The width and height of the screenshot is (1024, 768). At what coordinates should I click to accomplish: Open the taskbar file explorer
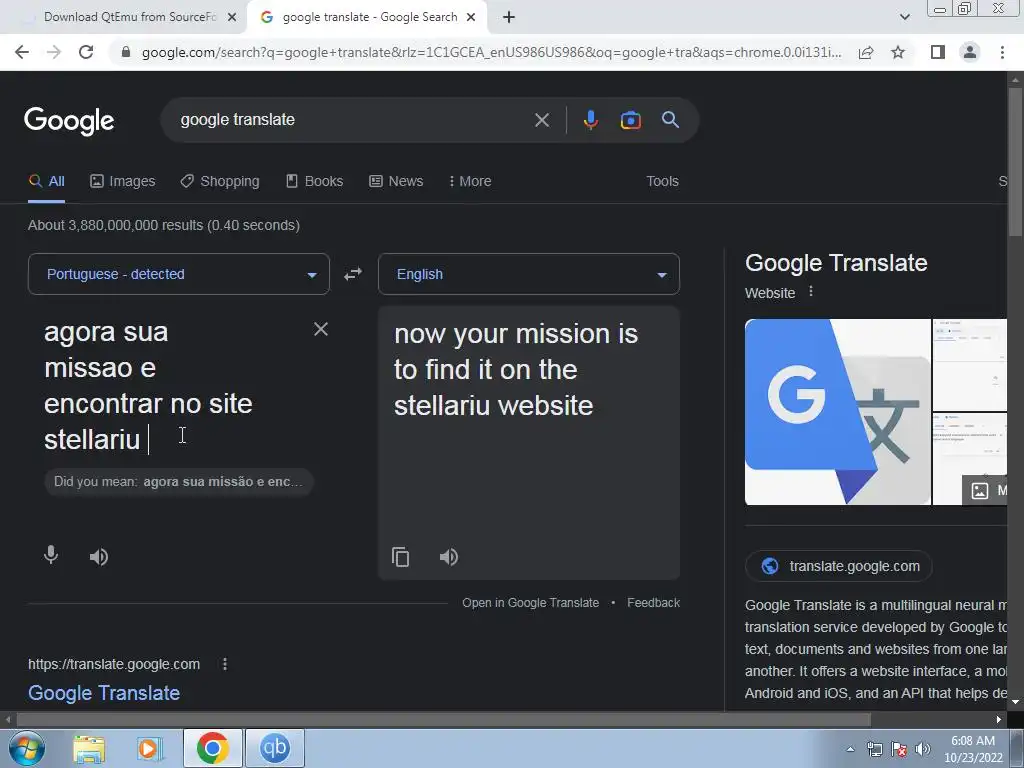(x=89, y=749)
